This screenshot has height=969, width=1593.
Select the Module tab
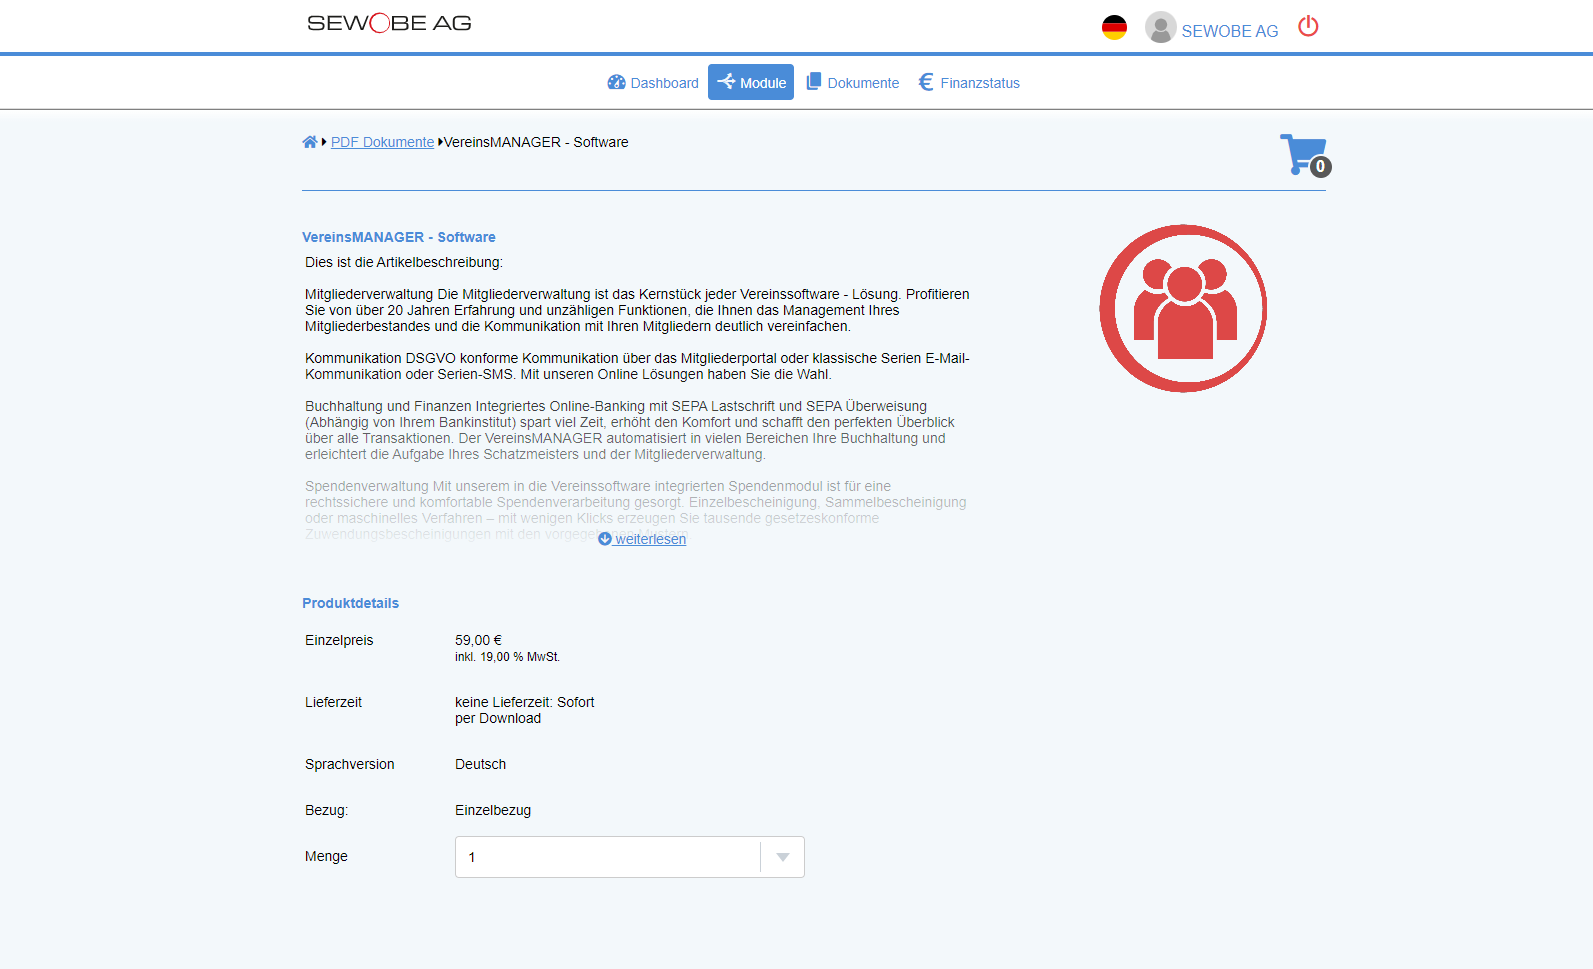click(751, 82)
